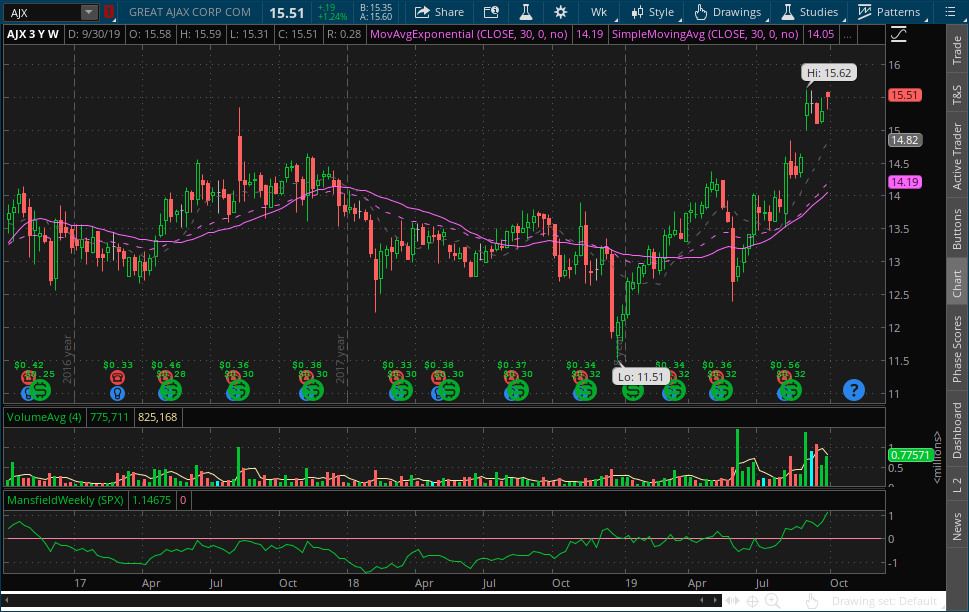The image size is (969, 612).
Task: Click the blue lightbulb icon below $0.33
Action: [117, 393]
